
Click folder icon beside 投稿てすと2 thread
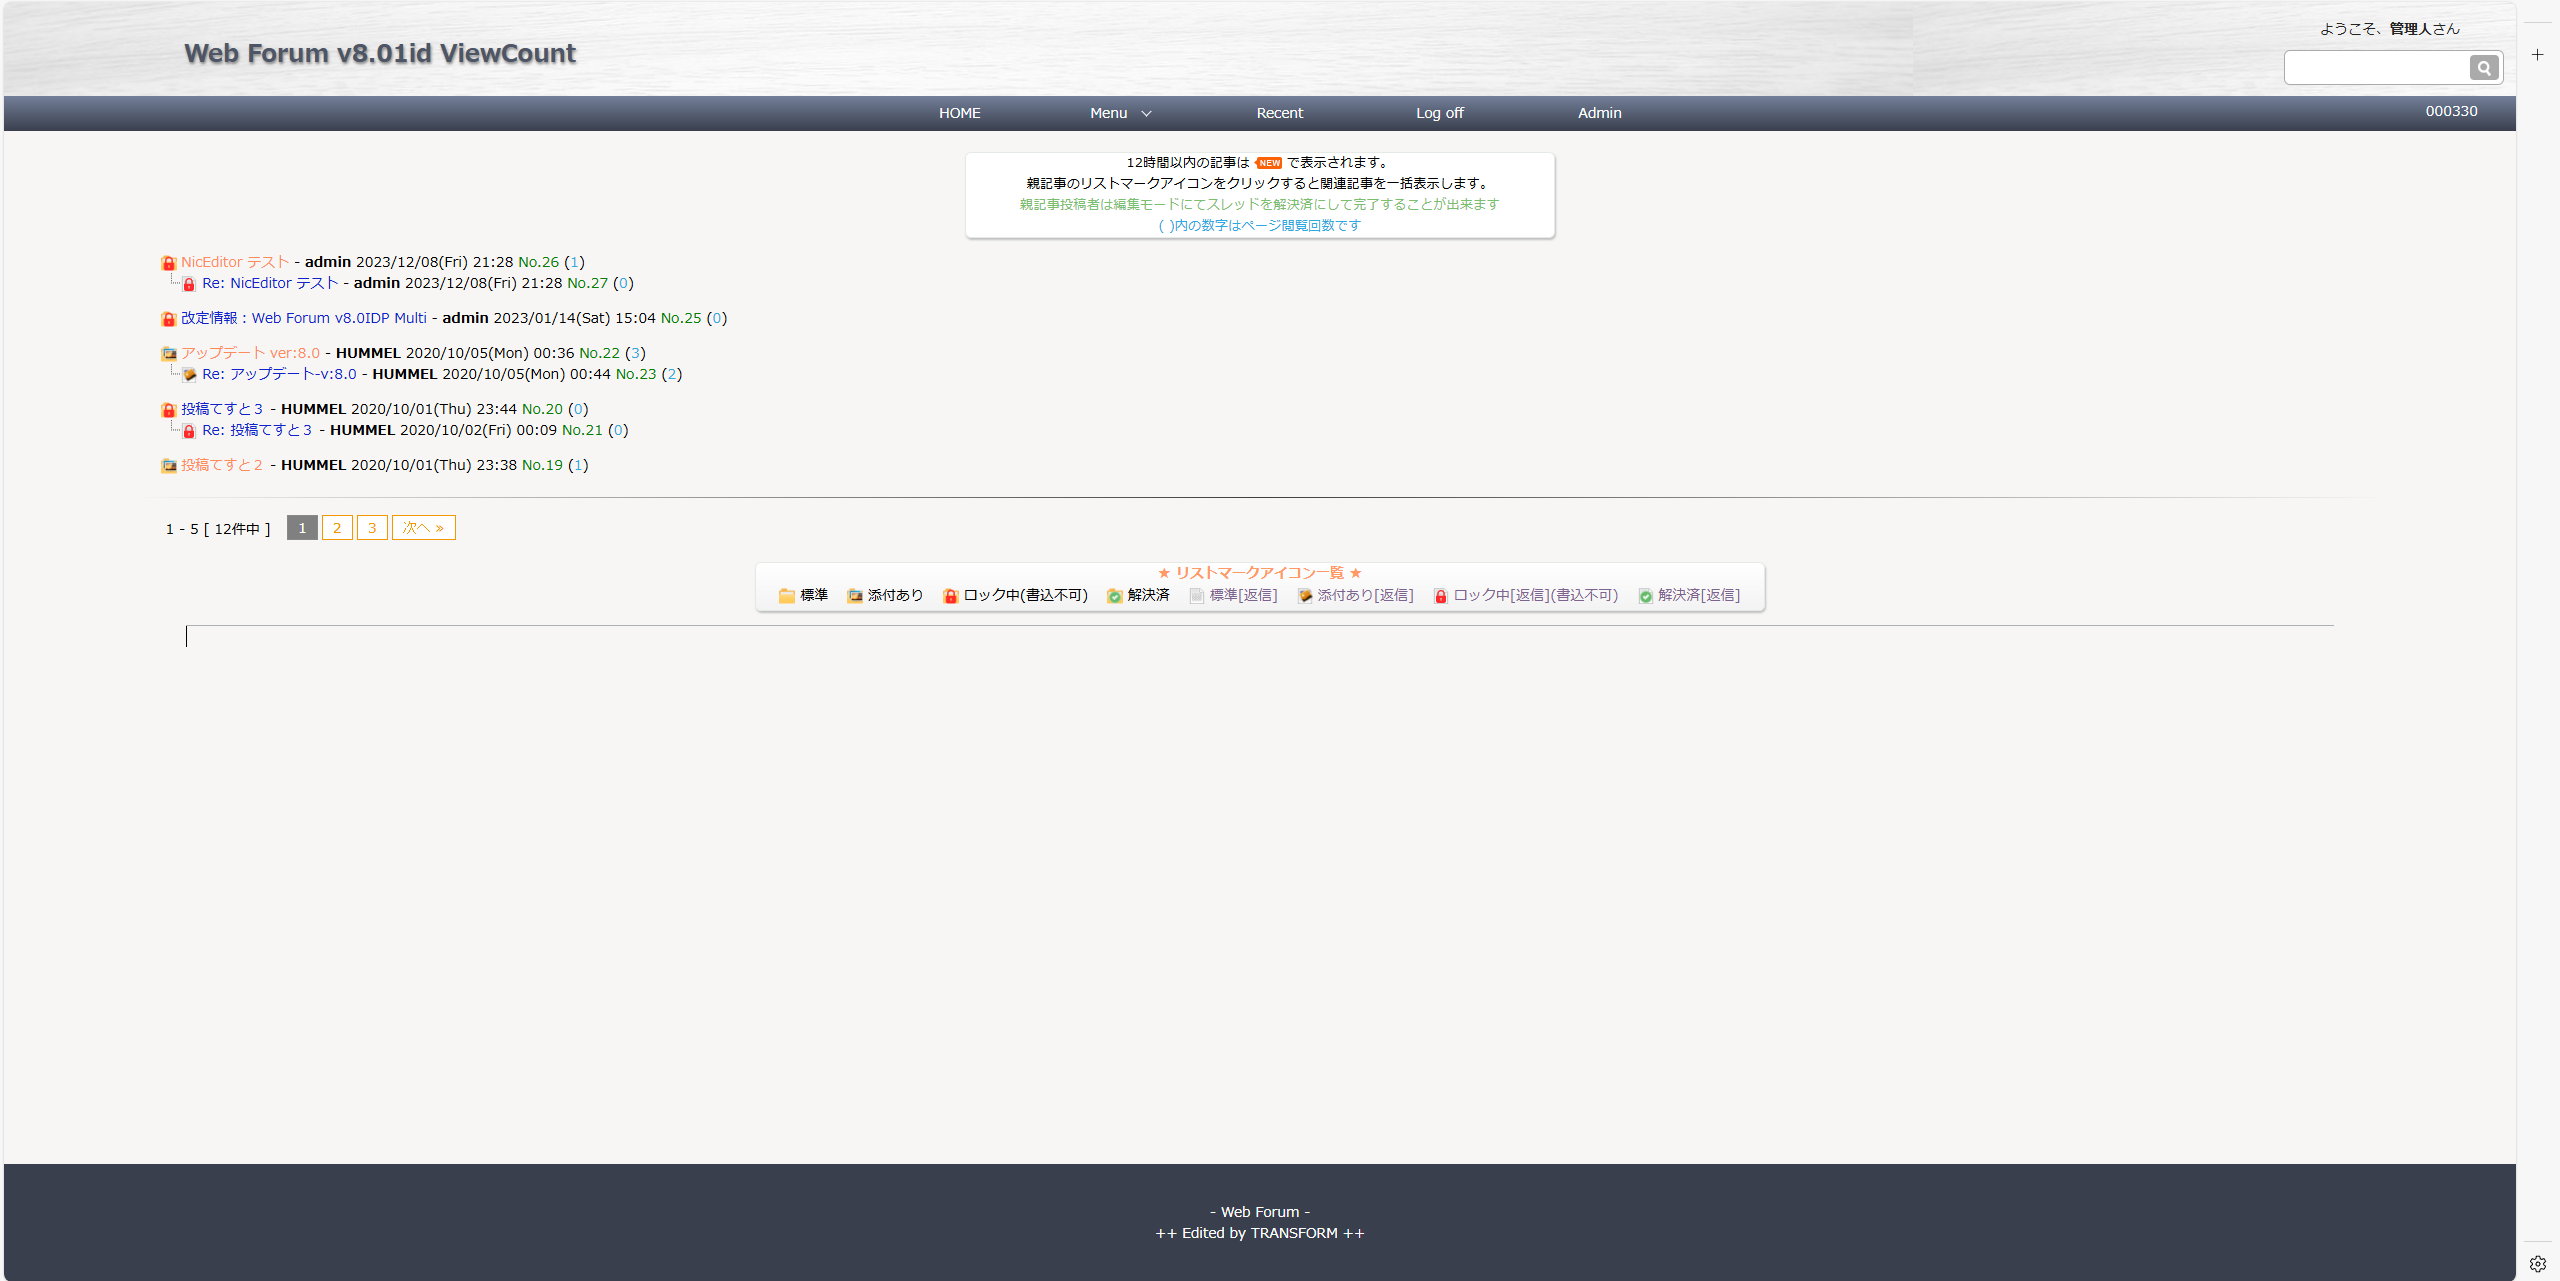pyautogui.click(x=168, y=466)
